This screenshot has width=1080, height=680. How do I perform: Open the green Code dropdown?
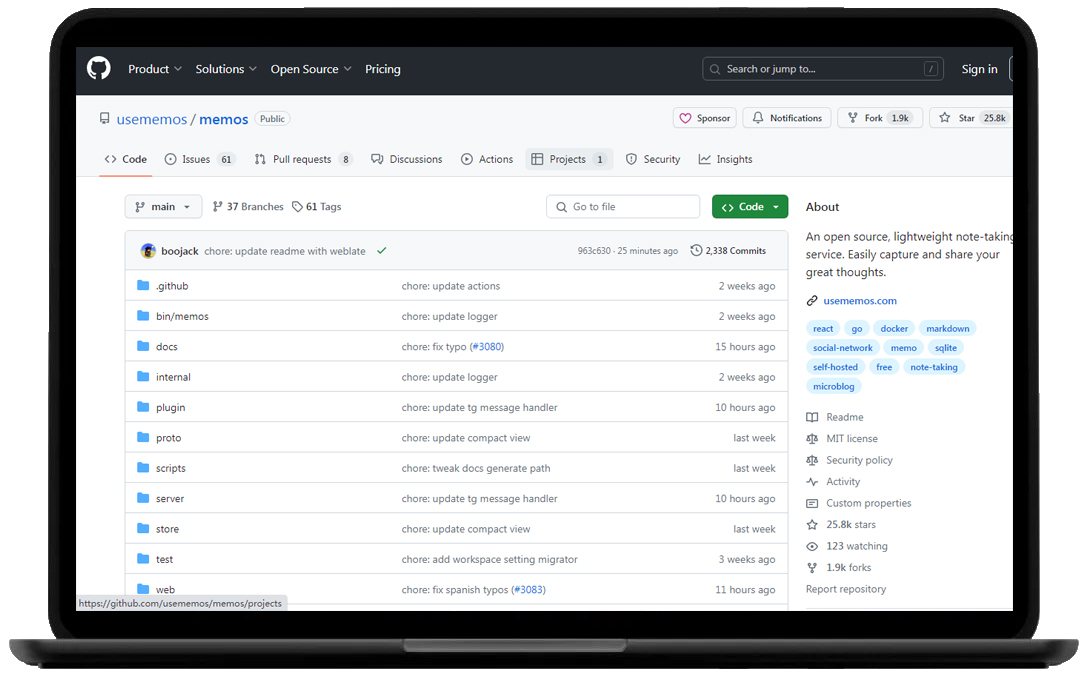point(750,207)
